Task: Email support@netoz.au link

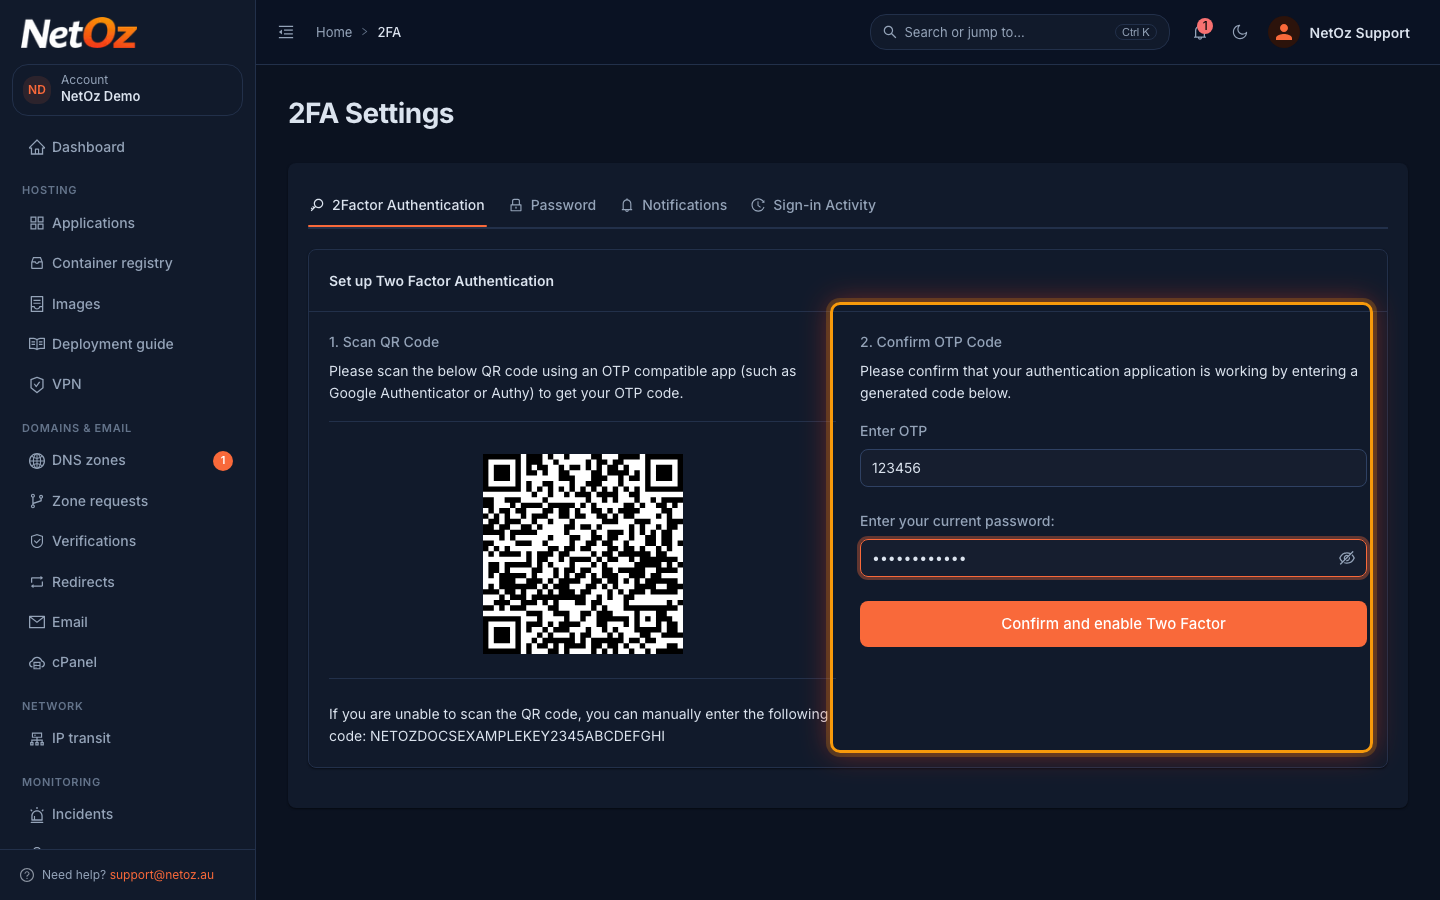Action: tap(162, 875)
